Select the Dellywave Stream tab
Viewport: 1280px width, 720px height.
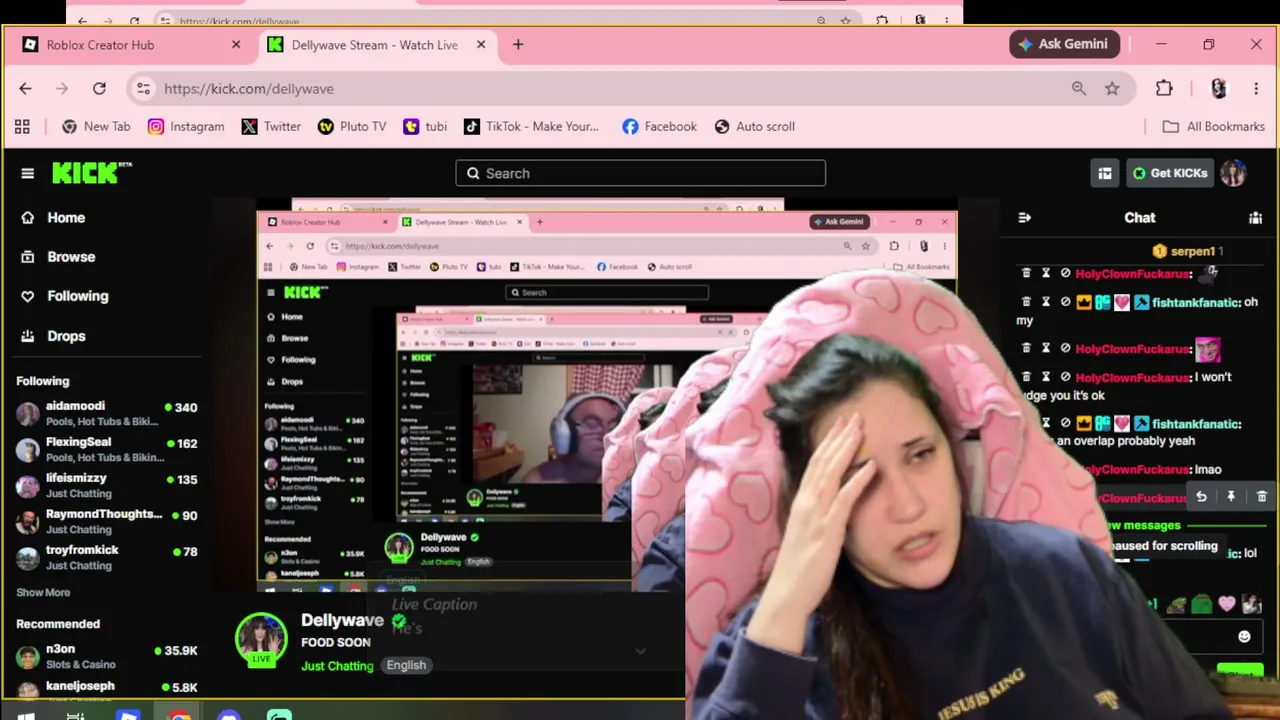(376, 44)
